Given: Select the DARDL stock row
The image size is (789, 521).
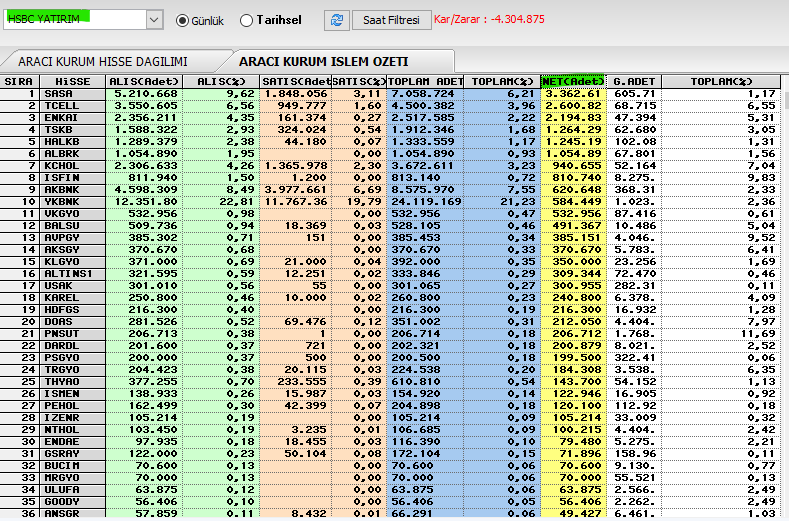Looking at the screenshot, I should pyautogui.click(x=390, y=346).
